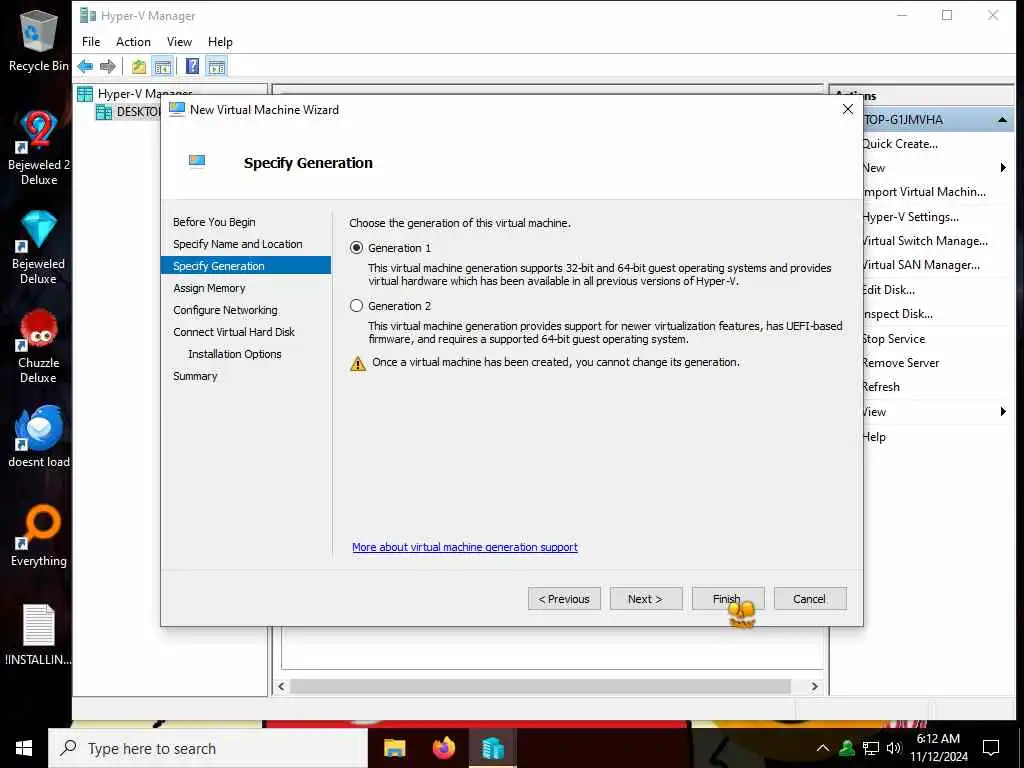Image resolution: width=1024 pixels, height=768 pixels.
Task: Select the Everything search desktop shortcut
Action: coord(39,536)
